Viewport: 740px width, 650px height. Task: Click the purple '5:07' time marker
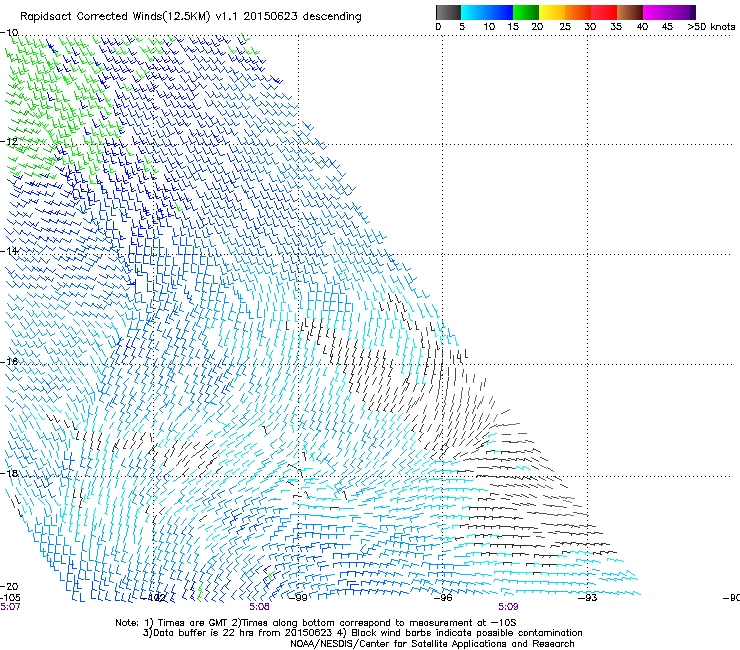[x=10, y=607]
